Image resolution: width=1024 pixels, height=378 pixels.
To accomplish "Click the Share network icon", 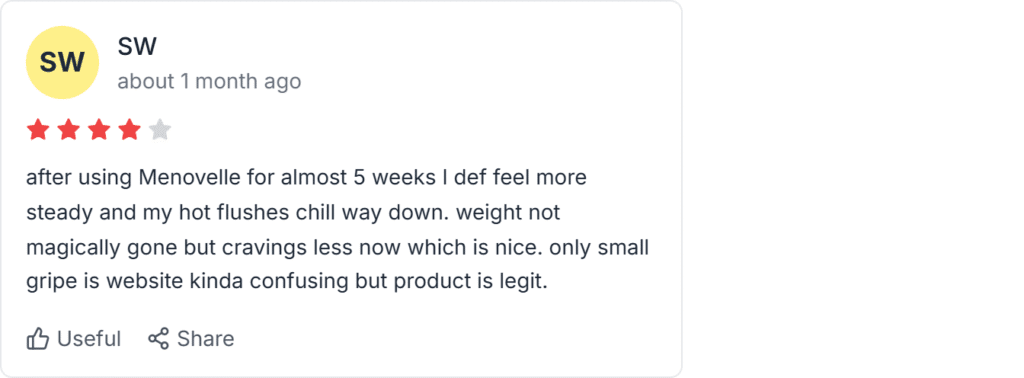I will [x=159, y=338].
